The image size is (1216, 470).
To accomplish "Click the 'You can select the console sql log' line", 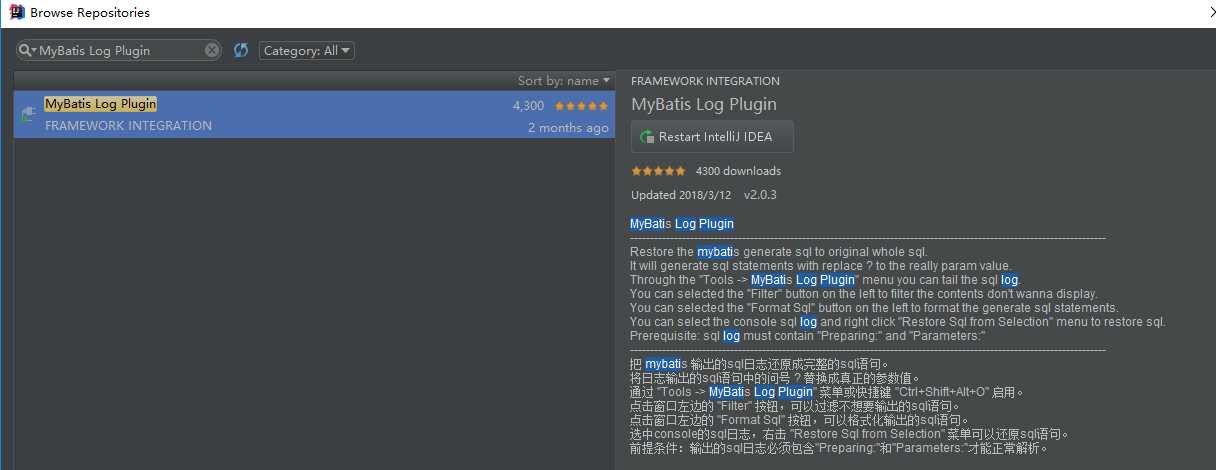I will [898, 322].
